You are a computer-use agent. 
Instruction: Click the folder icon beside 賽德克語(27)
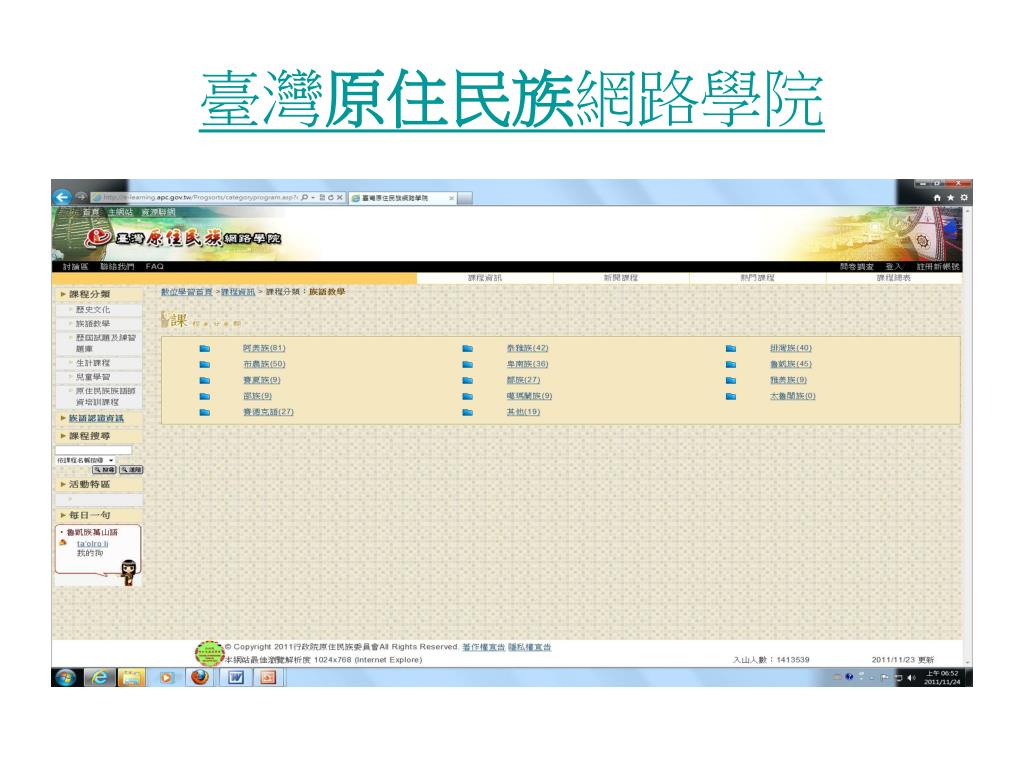click(x=204, y=412)
